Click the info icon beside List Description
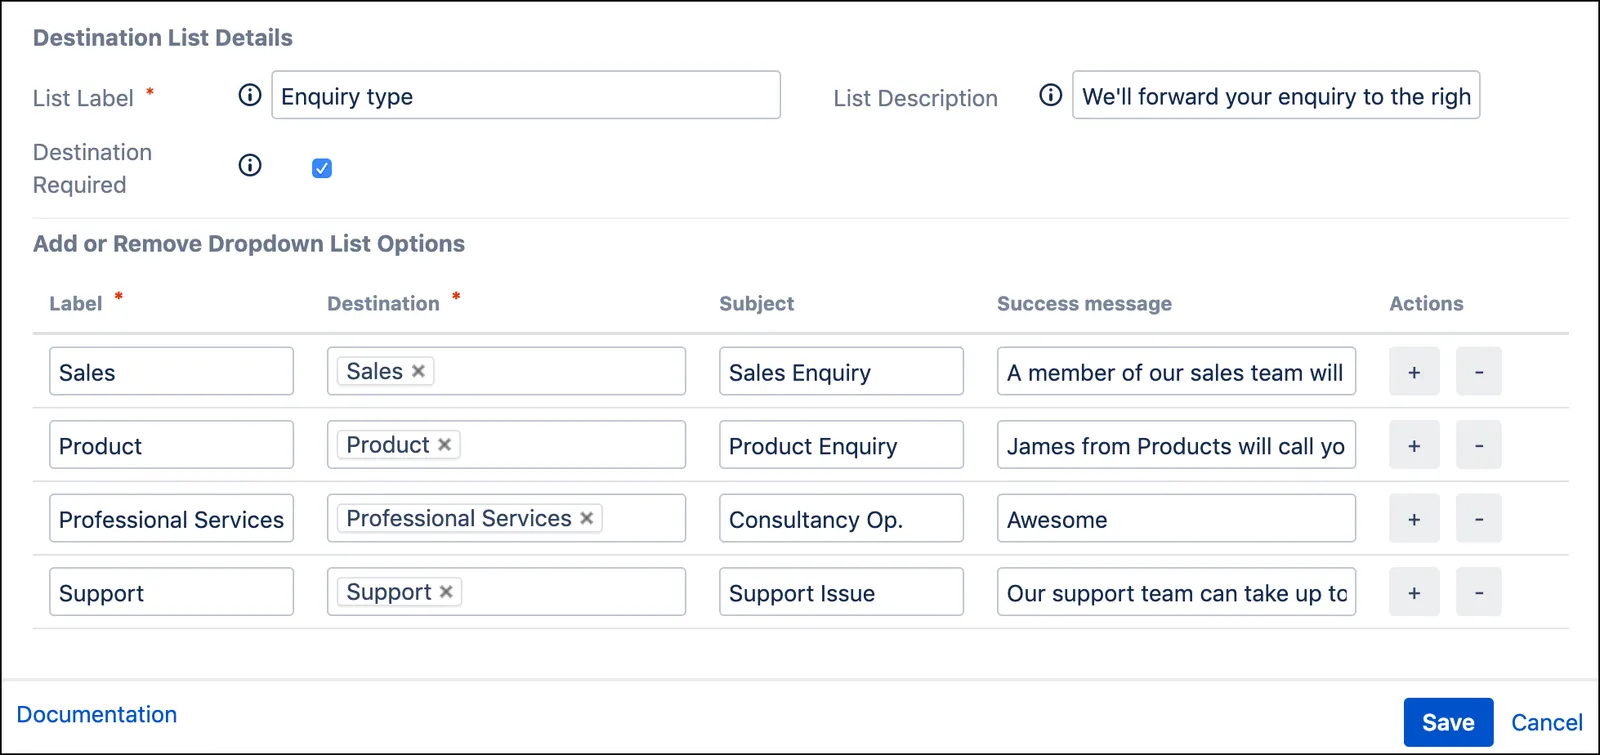 [1051, 95]
